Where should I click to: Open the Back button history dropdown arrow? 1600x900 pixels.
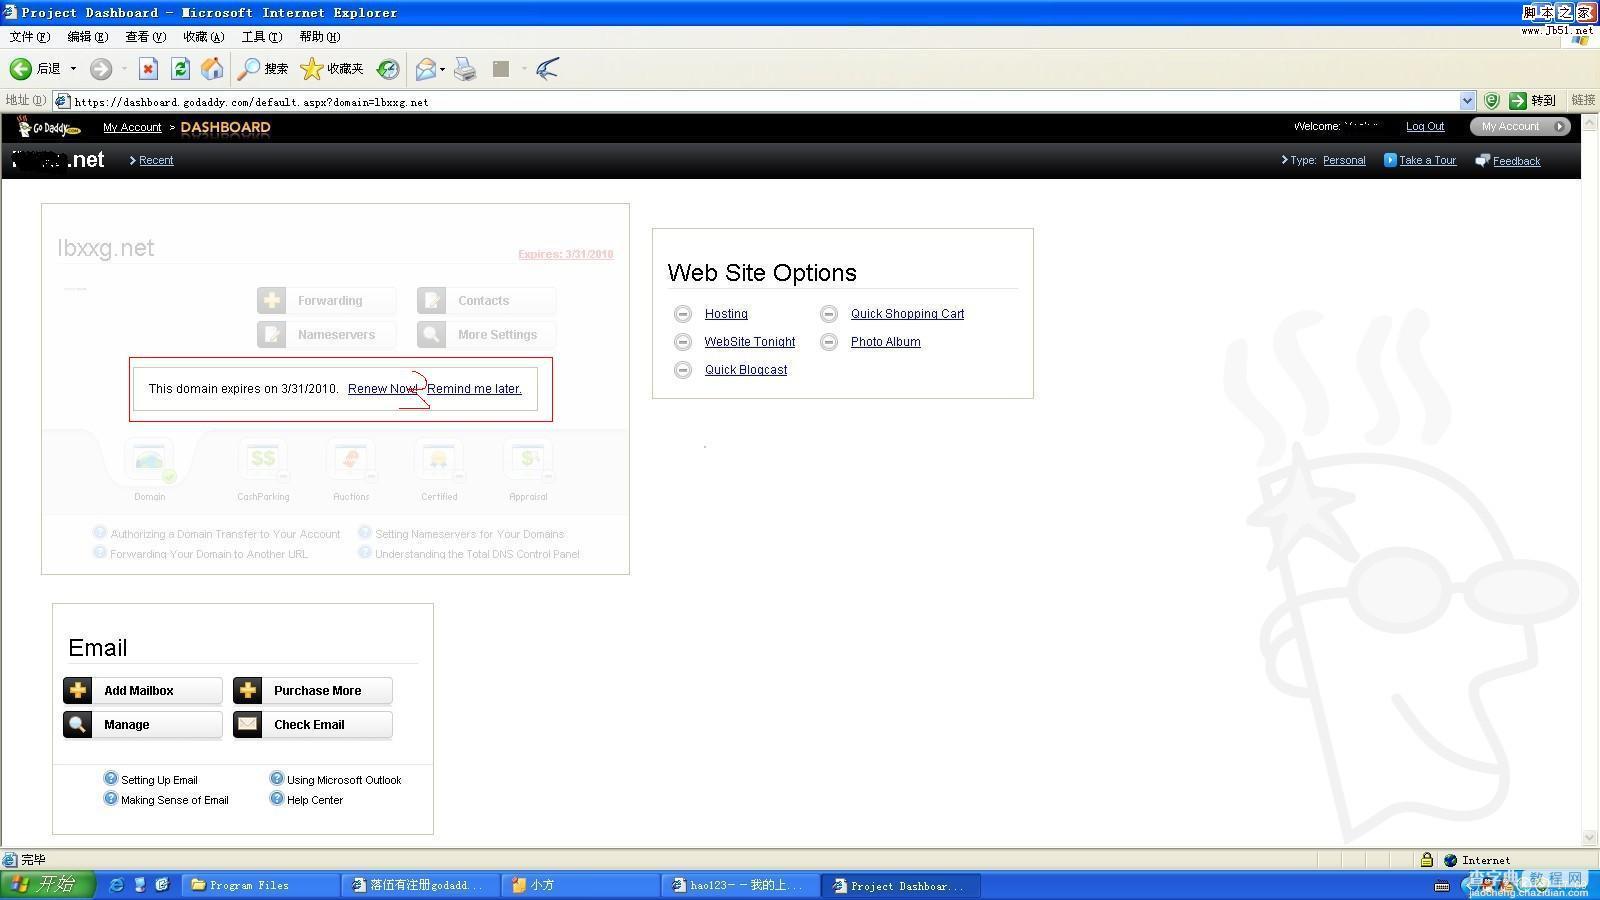(73, 68)
